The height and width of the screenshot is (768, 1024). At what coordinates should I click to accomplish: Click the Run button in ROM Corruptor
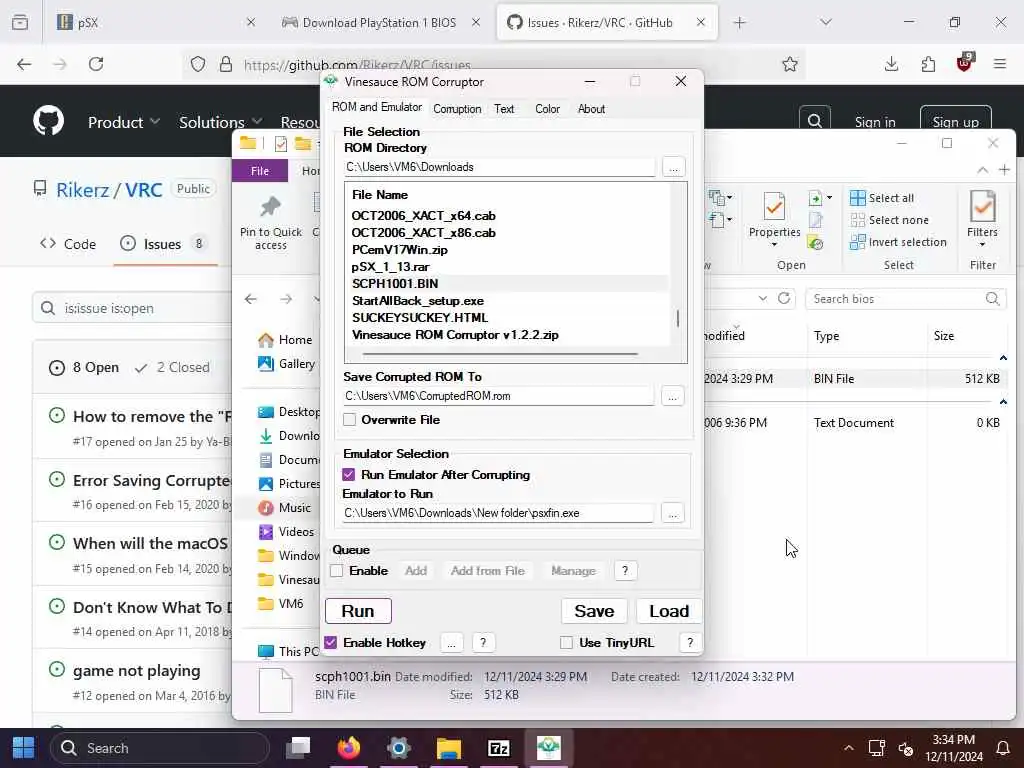tap(358, 611)
